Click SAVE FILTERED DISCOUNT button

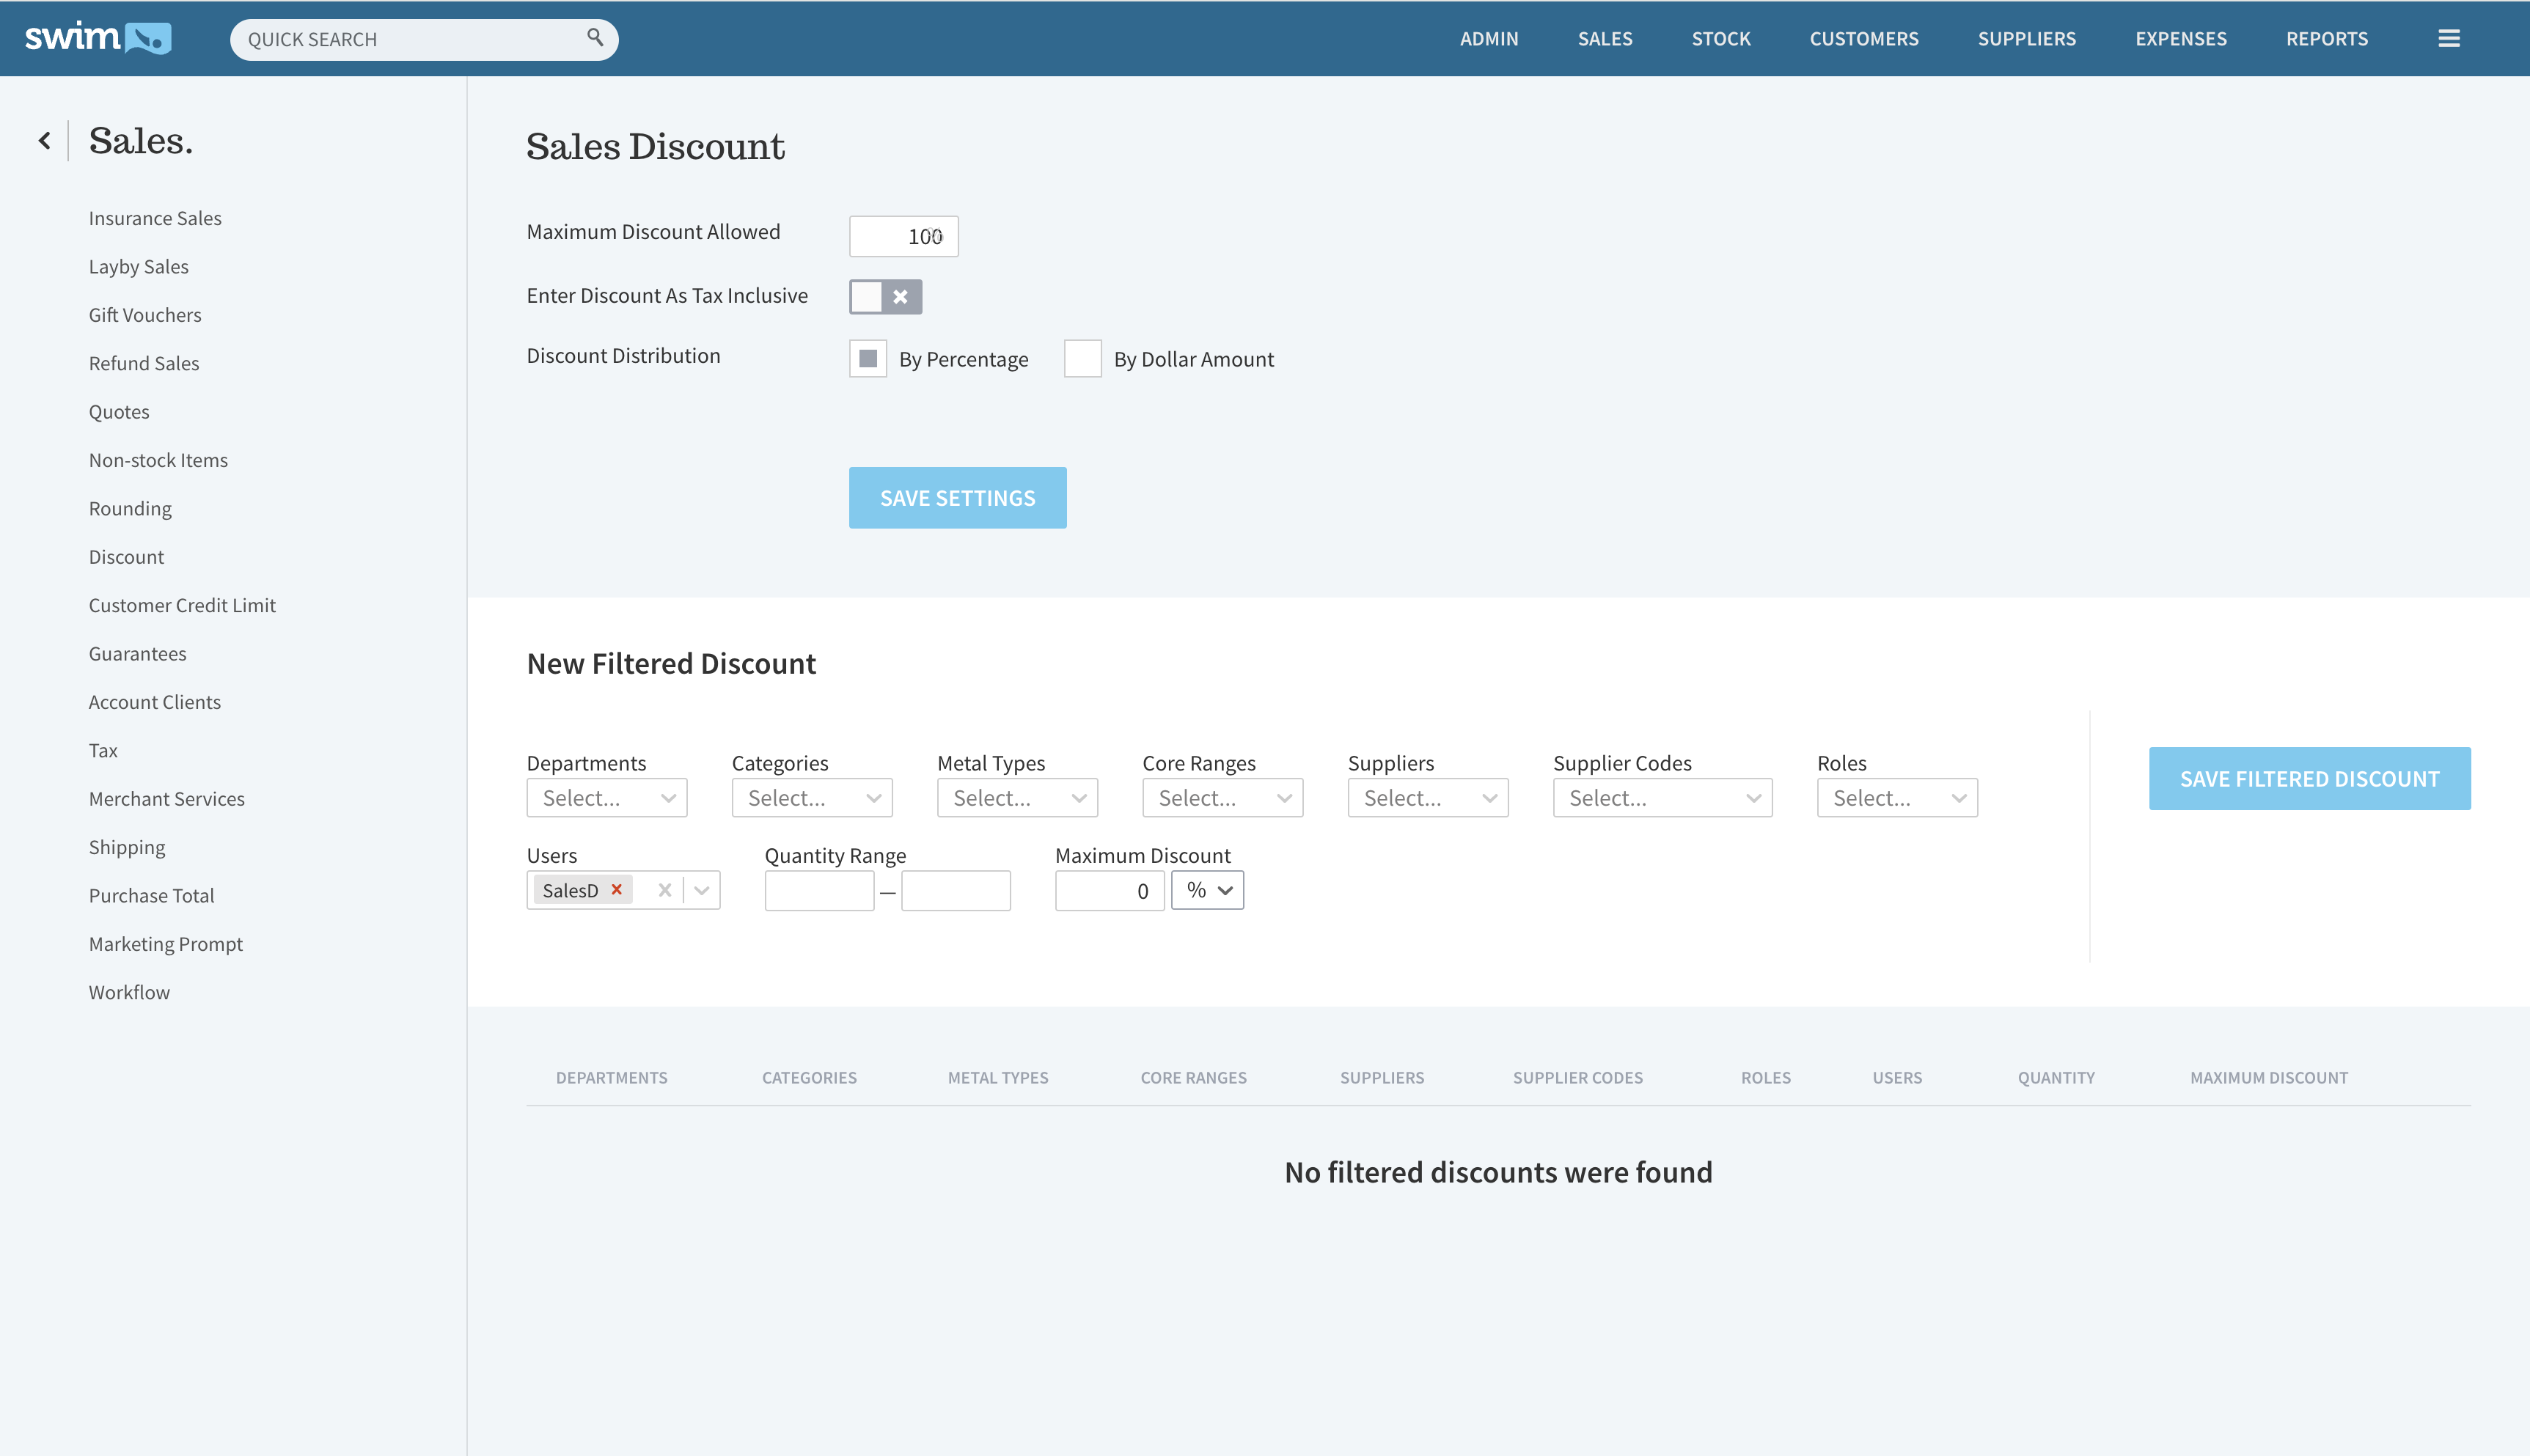(x=2309, y=778)
